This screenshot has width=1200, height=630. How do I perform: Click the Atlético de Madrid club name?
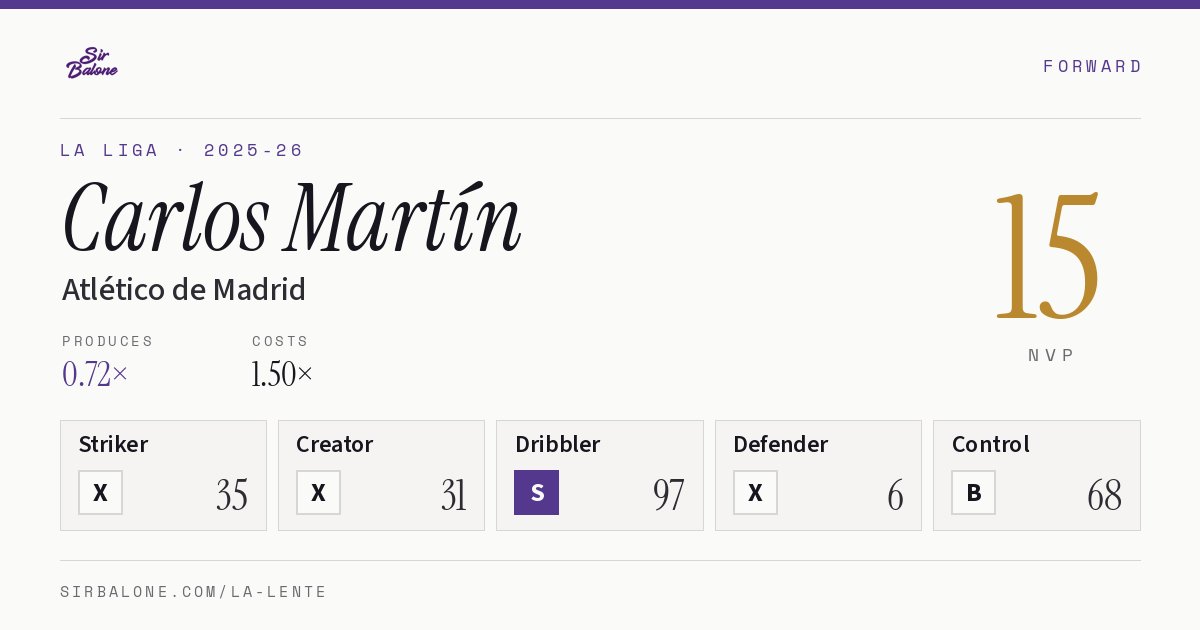[184, 290]
